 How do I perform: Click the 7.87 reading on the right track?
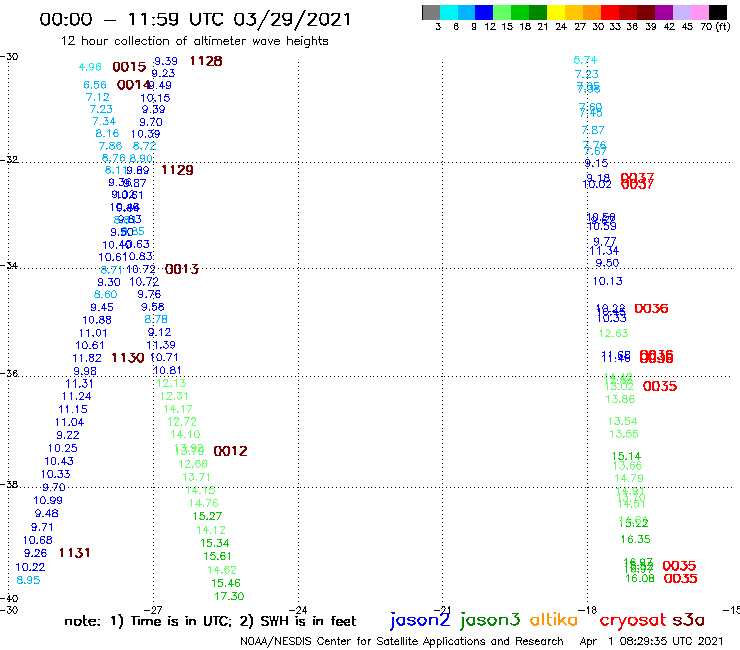pyautogui.click(x=593, y=130)
